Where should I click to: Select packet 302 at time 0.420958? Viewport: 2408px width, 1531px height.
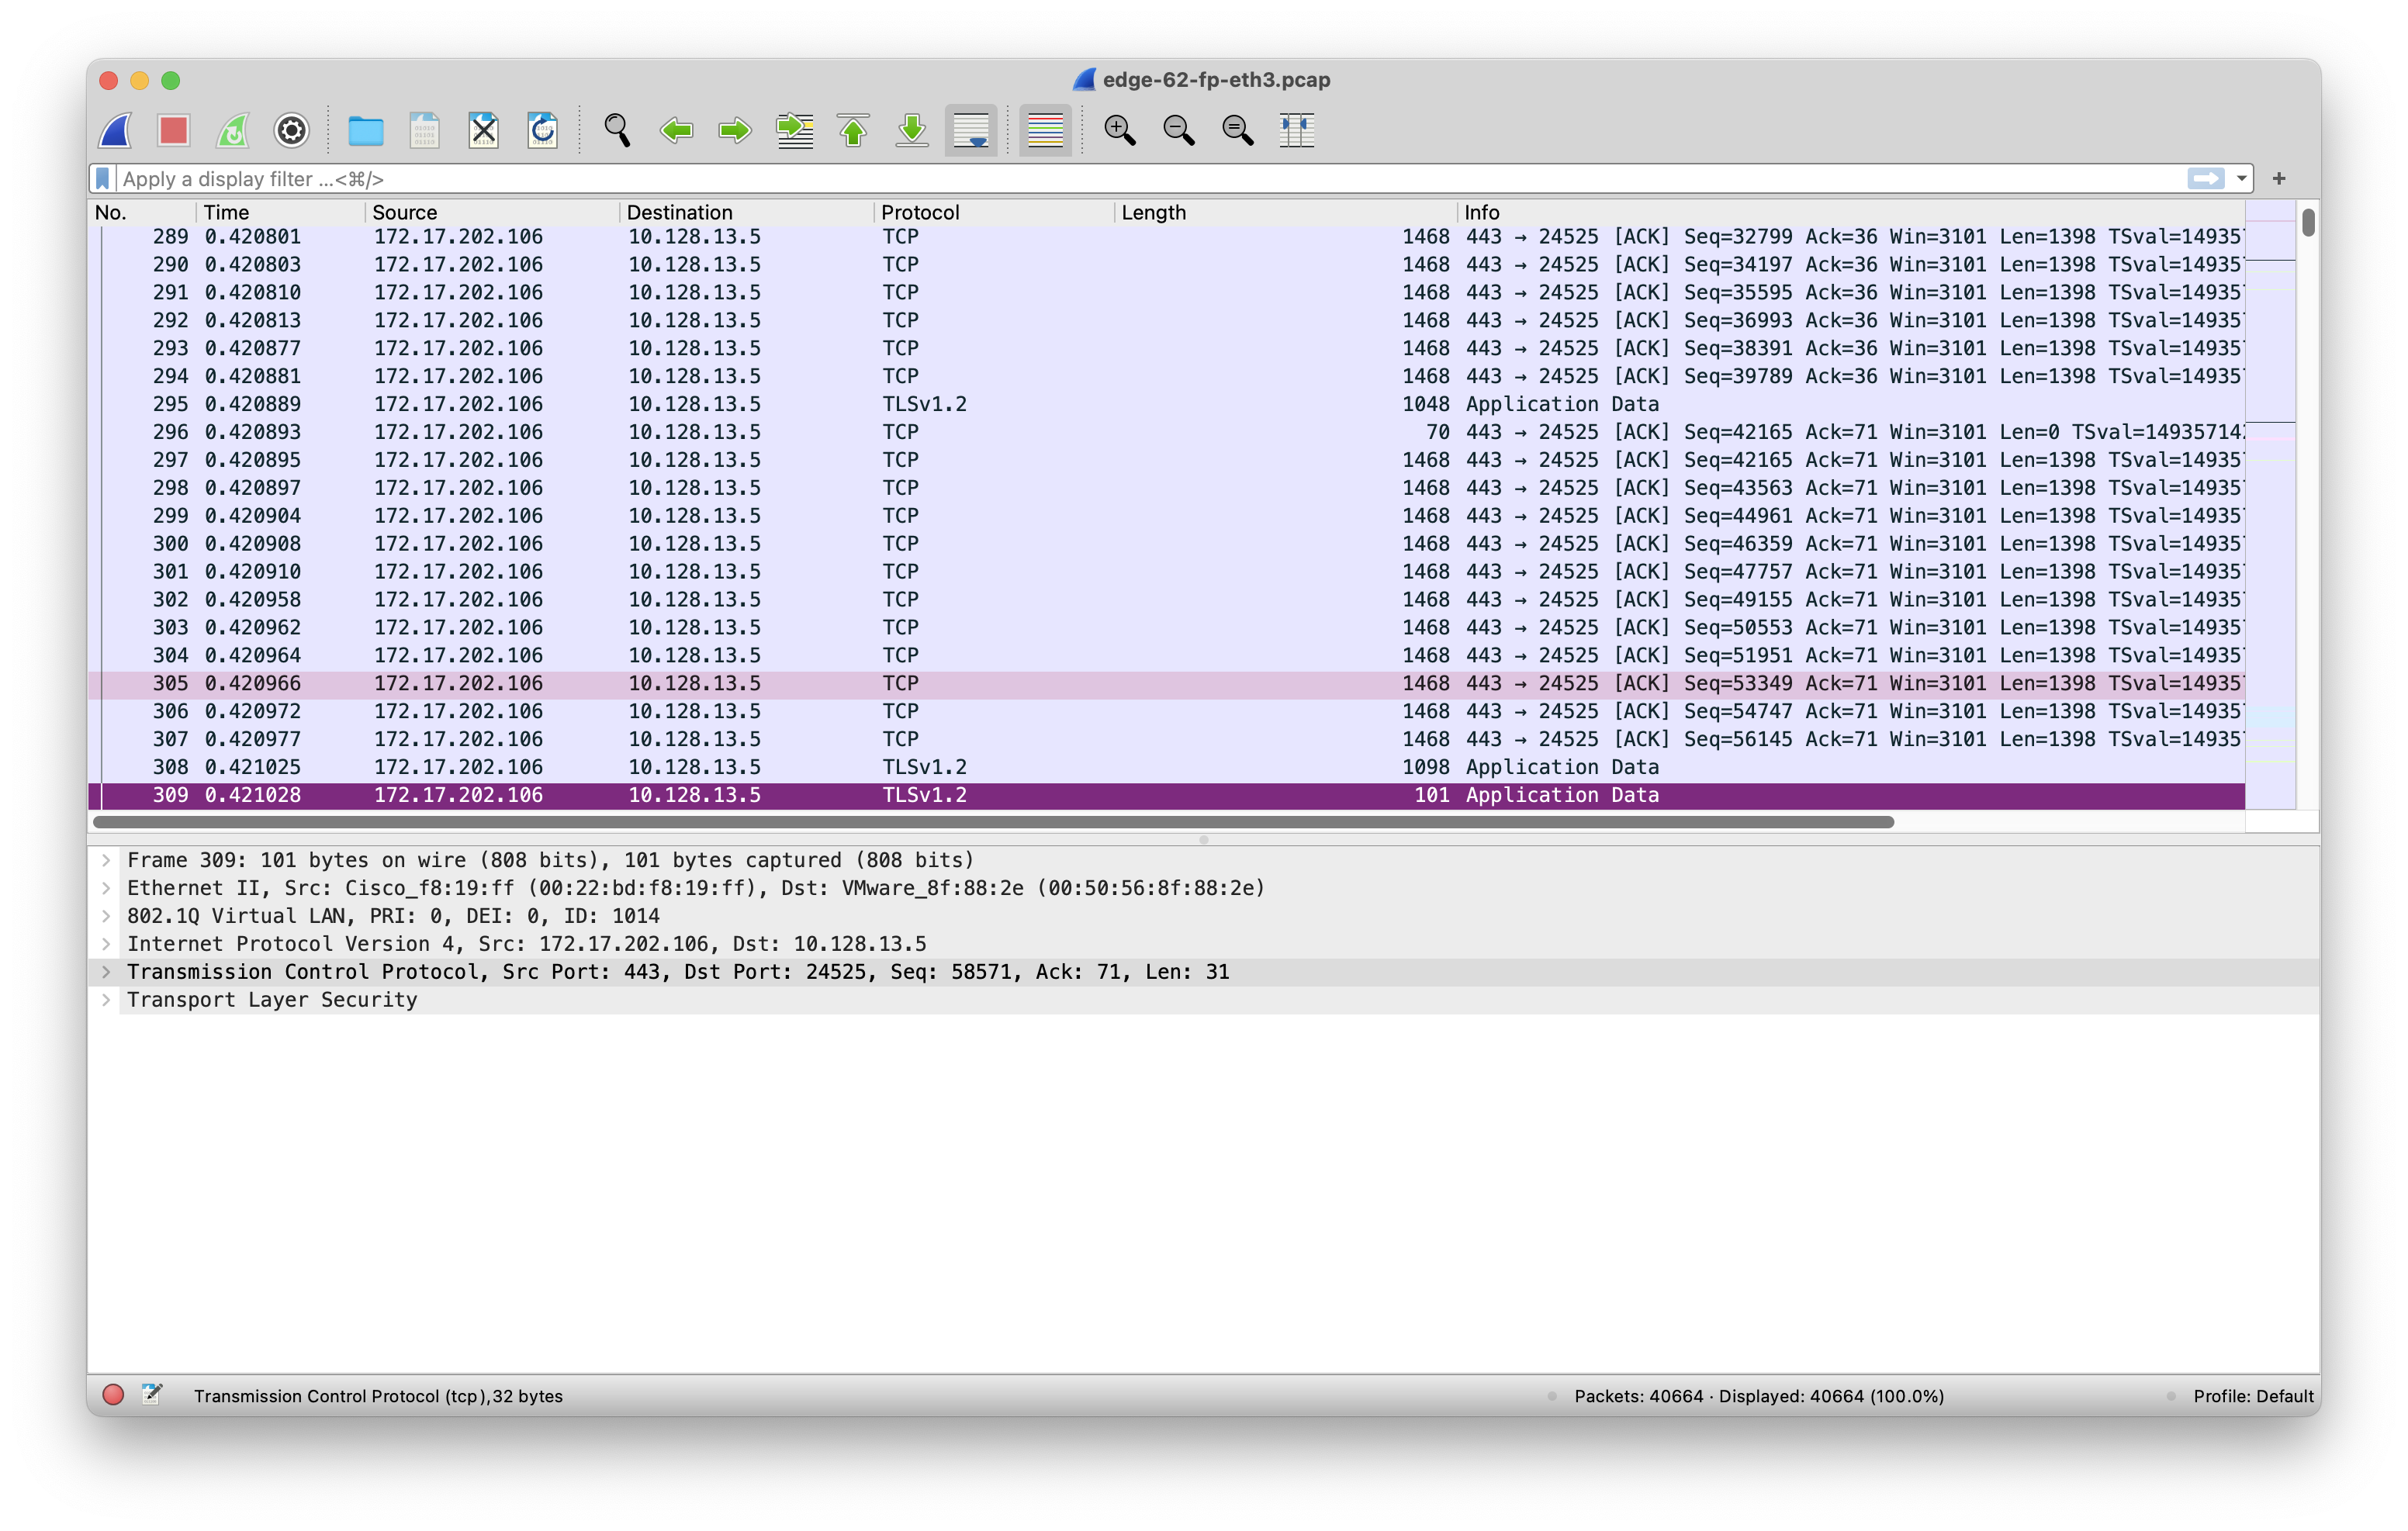click(x=1166, y=600)
